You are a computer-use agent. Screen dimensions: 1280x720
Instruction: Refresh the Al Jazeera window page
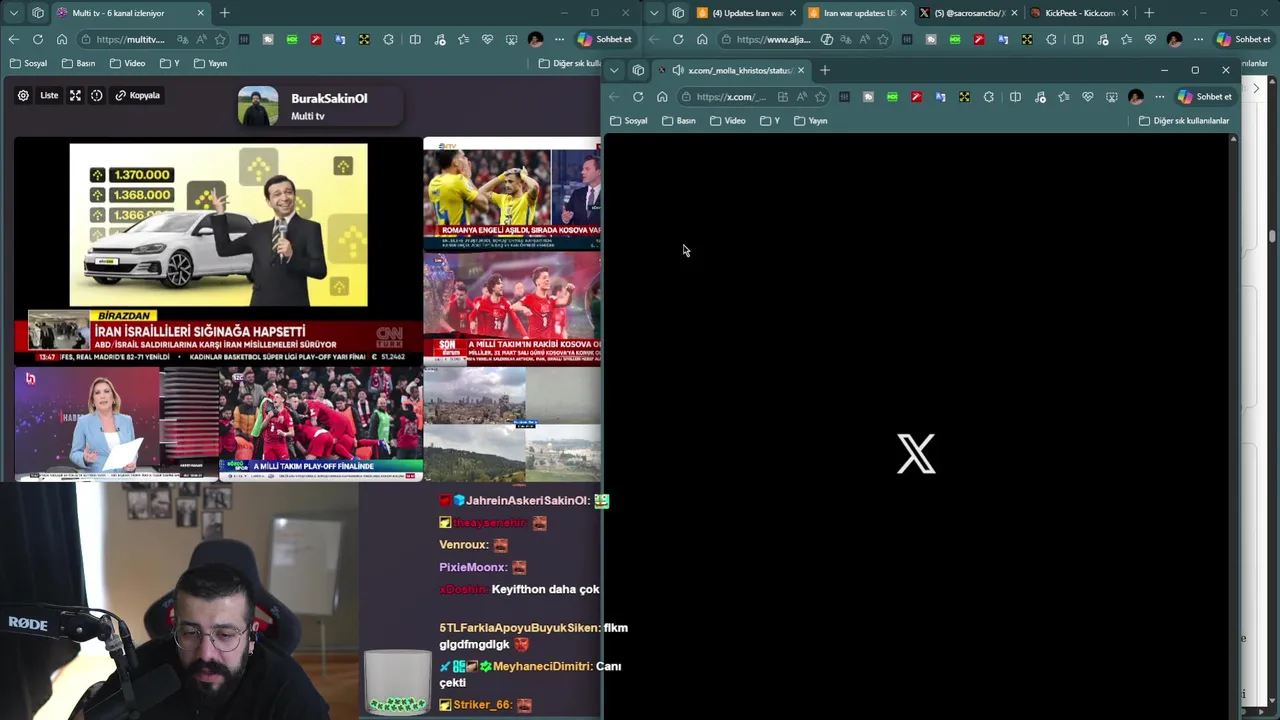coord(678,39)
